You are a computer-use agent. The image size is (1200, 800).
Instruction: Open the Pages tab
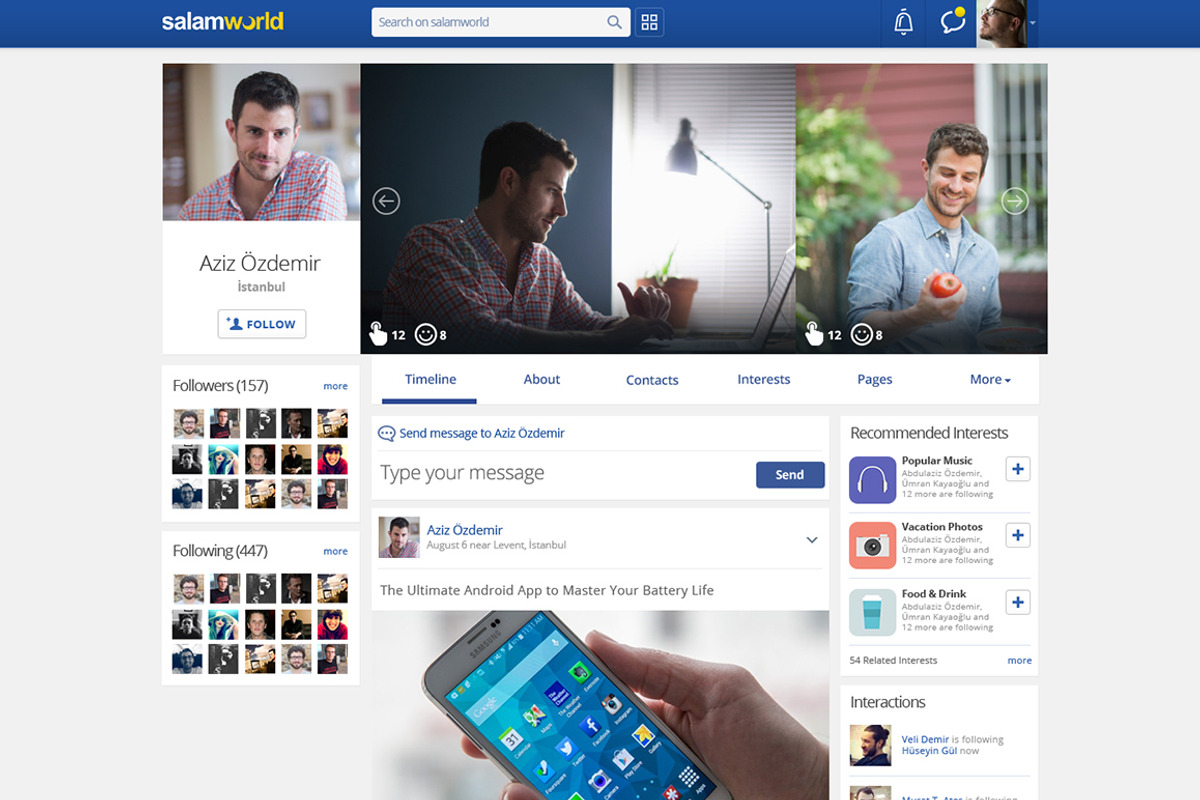874,379
